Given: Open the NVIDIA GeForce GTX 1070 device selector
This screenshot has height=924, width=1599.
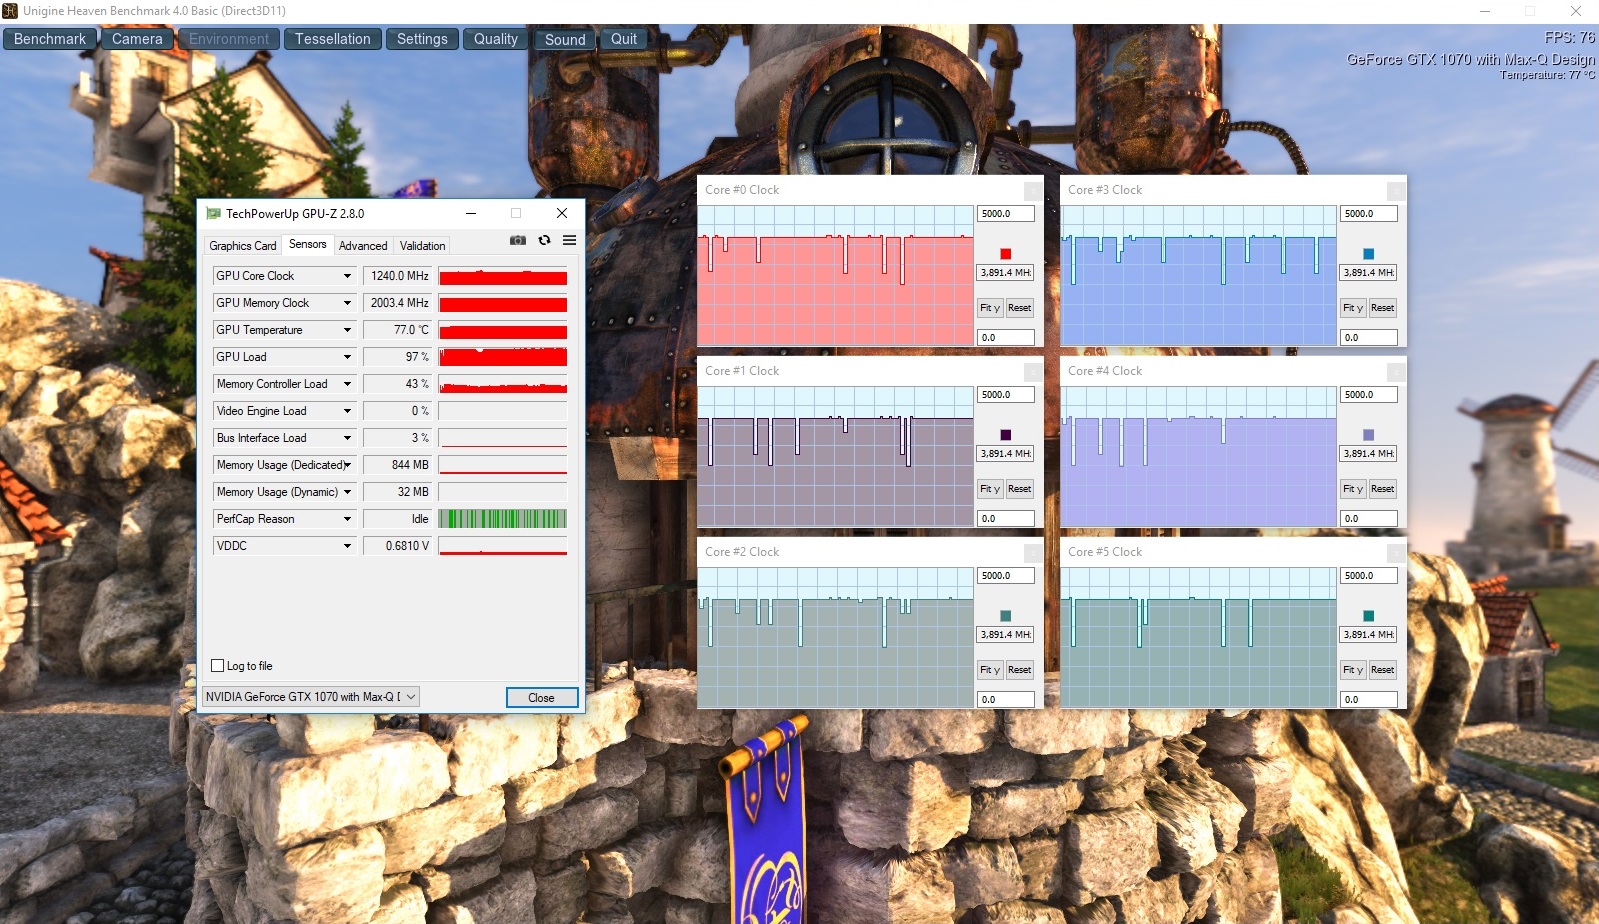Looking at the screenshot, I should [x=311, y=697].
